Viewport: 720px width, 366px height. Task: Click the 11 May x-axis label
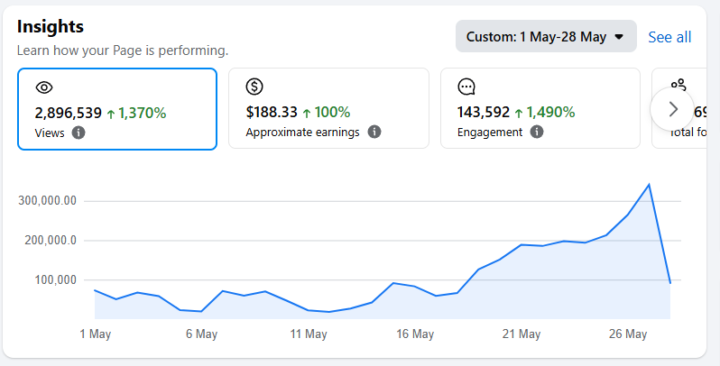tap(309, 334)
